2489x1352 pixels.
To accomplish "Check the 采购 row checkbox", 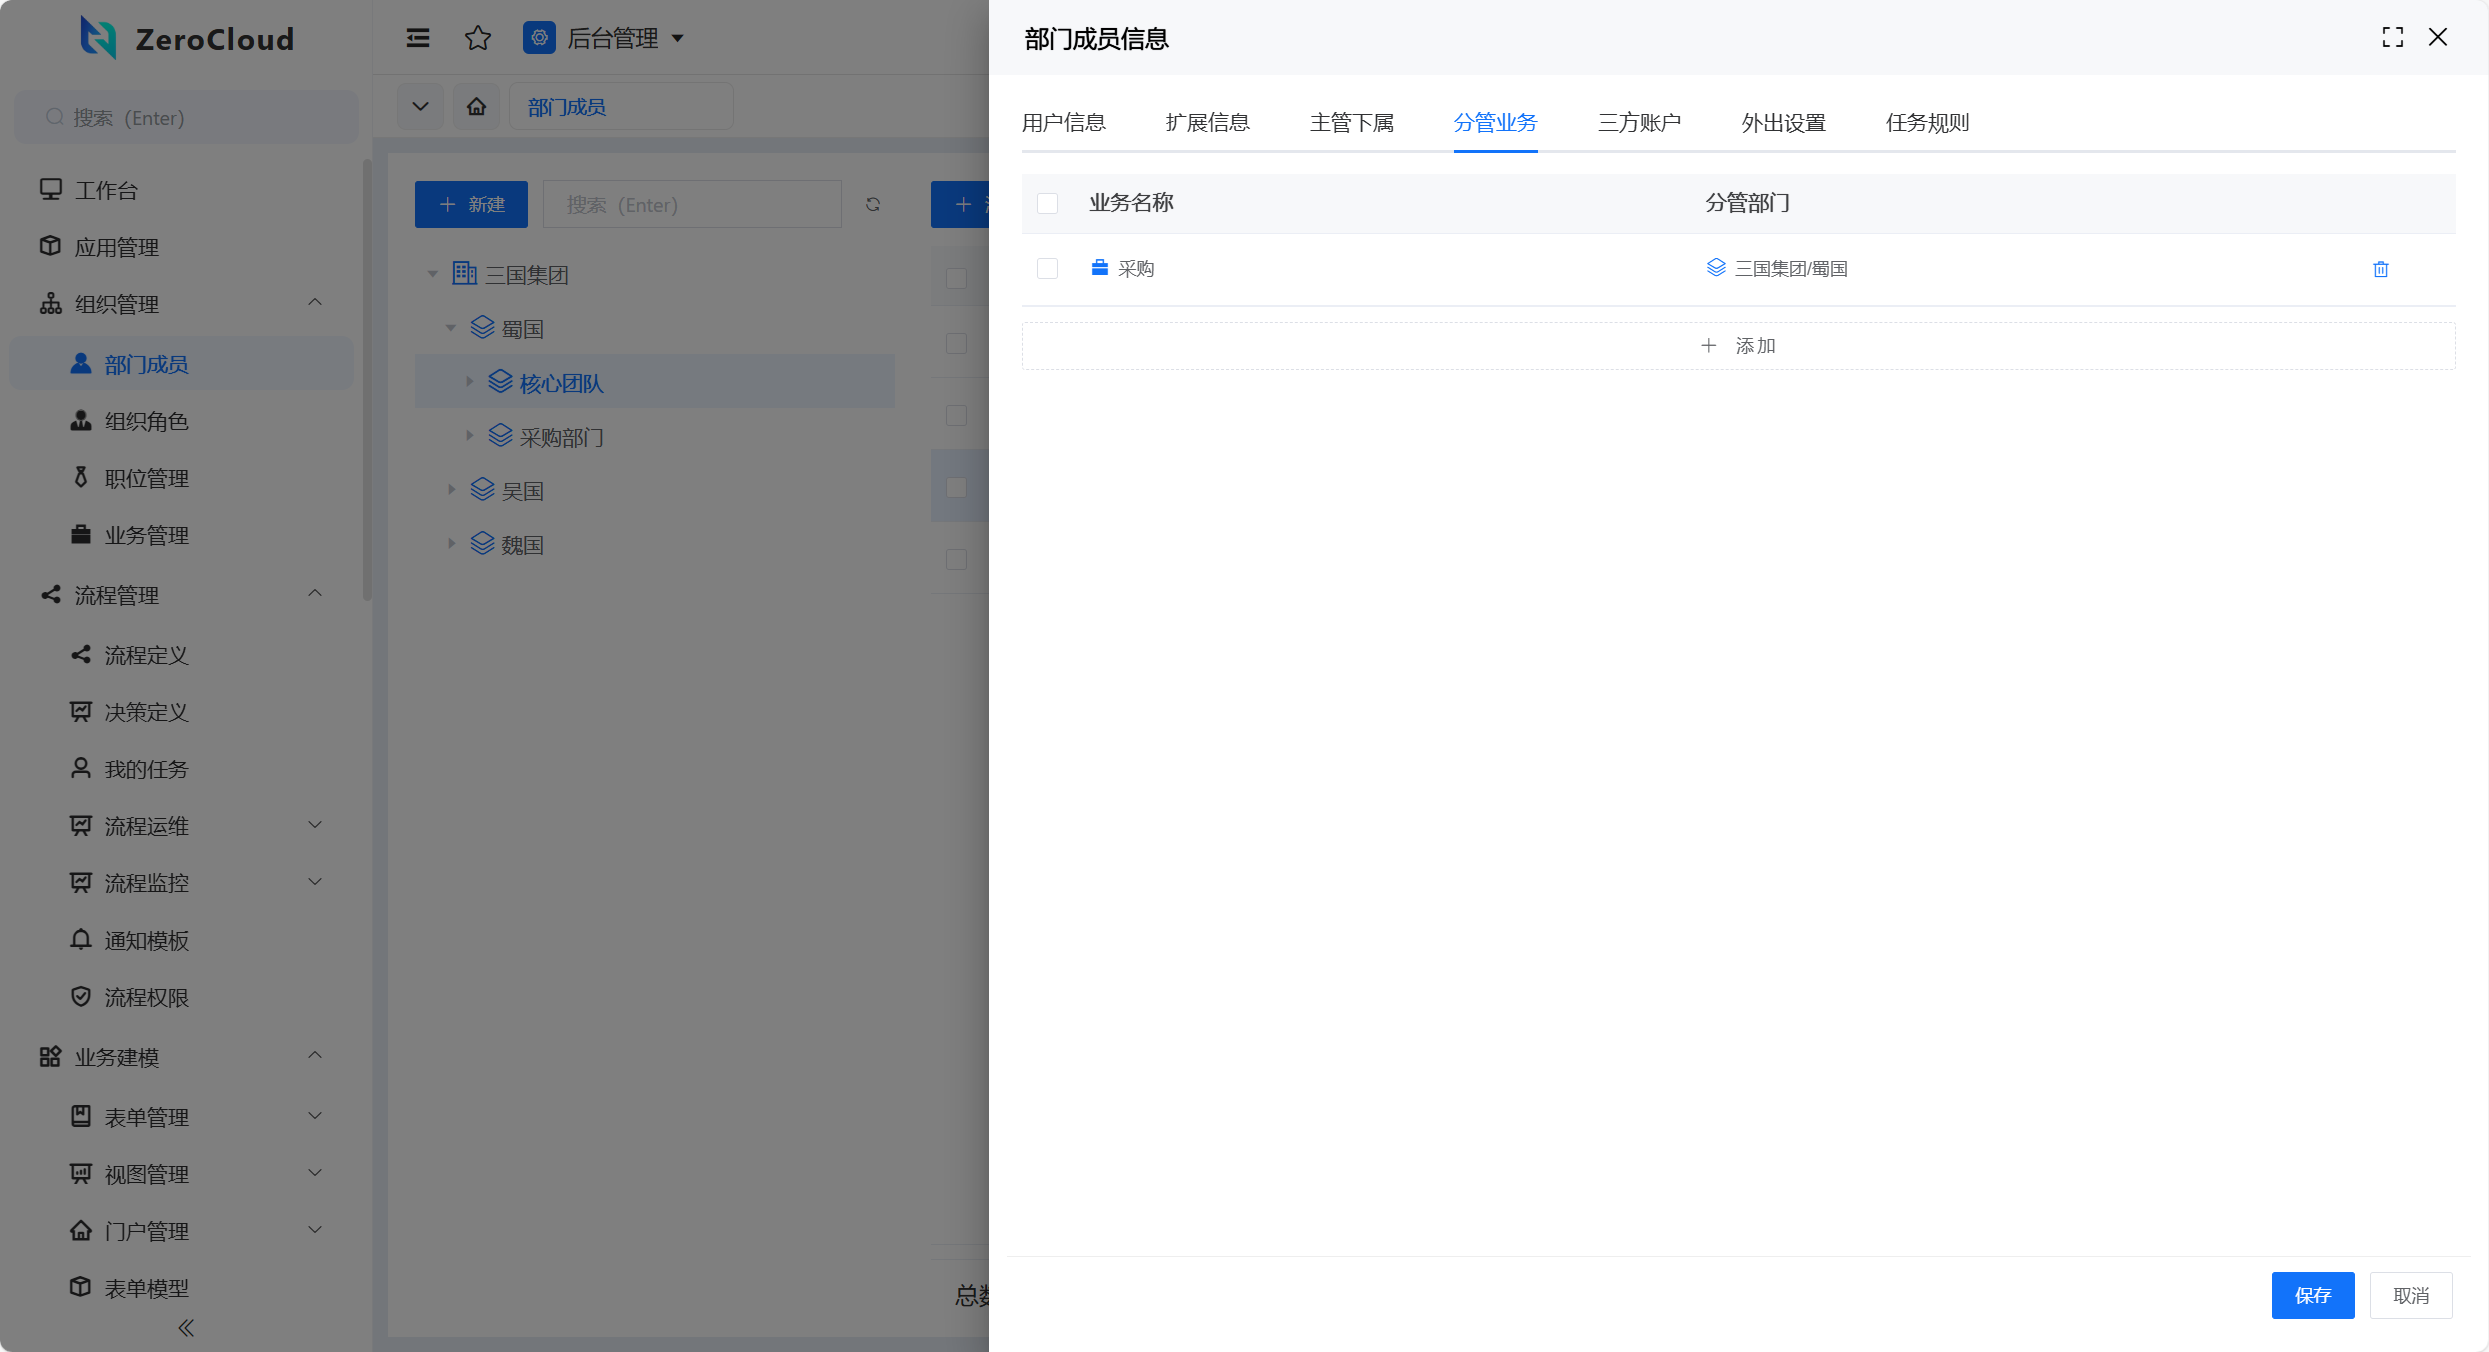I will click(x=1047, y=269).
